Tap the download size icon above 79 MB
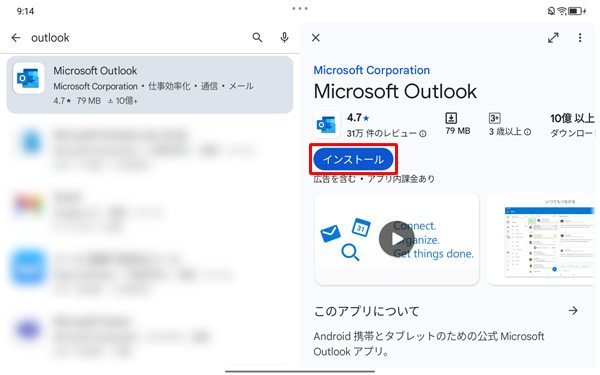 (451, 118)
